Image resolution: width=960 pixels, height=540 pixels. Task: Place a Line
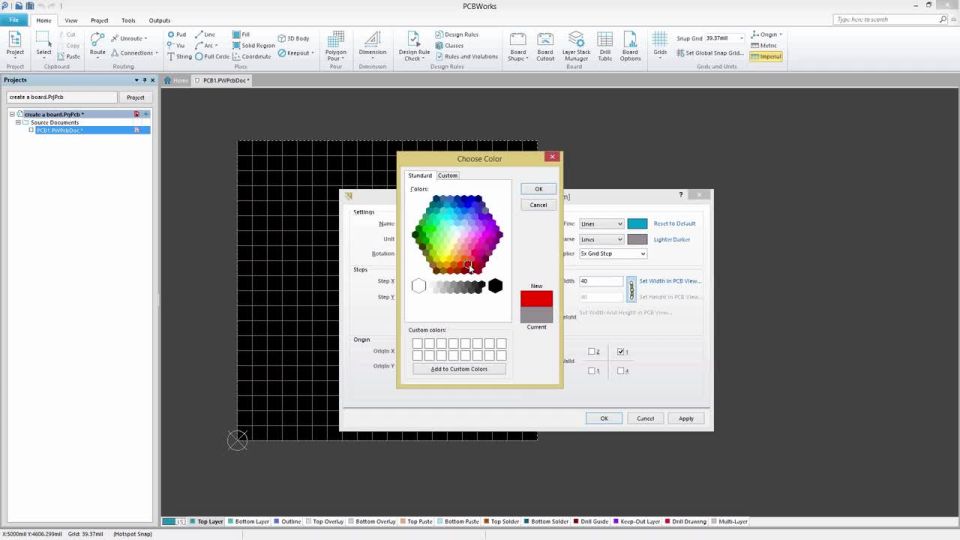tap(205, 35)
